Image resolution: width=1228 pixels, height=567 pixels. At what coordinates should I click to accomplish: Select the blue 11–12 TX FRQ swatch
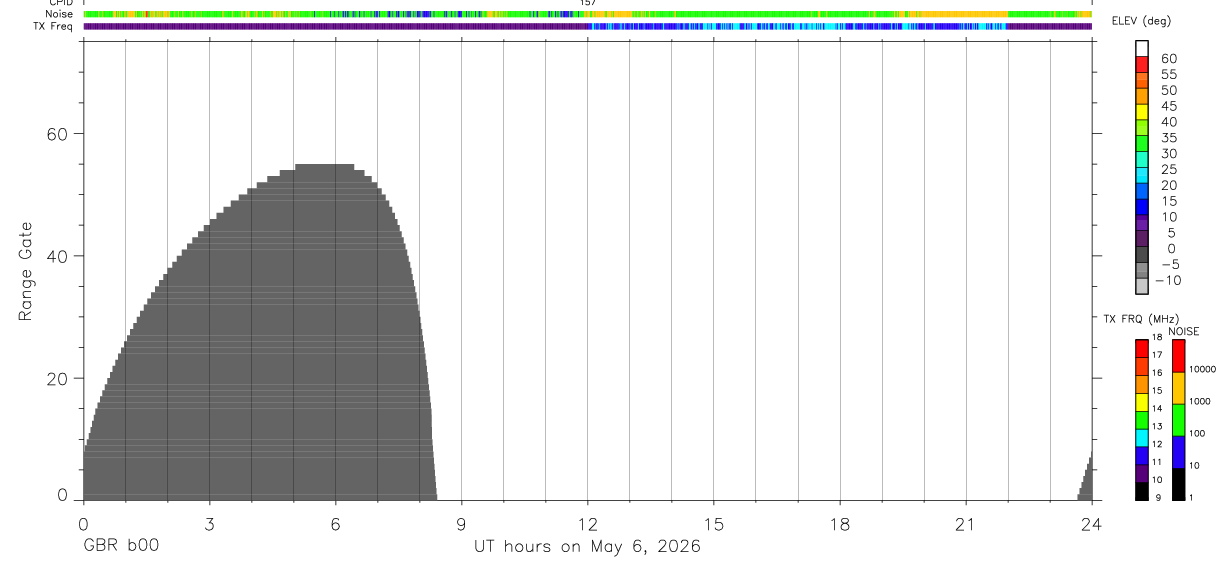1141,456
